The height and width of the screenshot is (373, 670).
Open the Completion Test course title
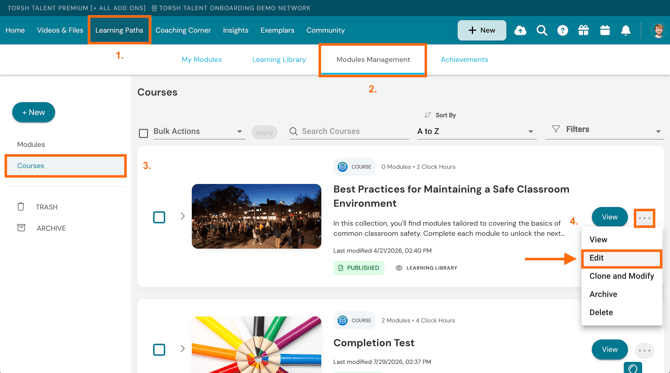[x=374, y=343]
